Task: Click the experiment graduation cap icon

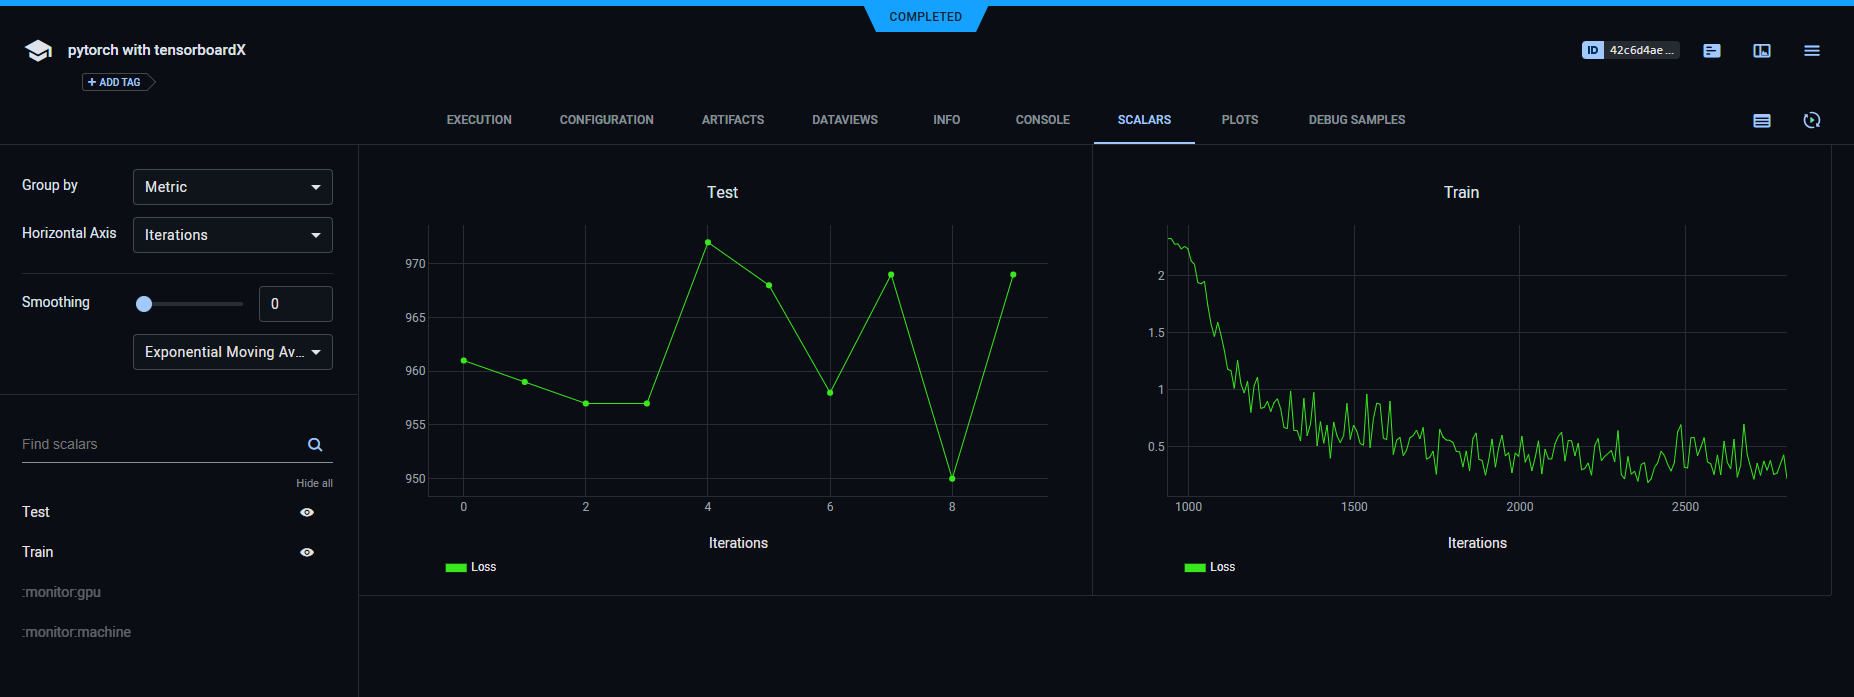Action: pos(38,51)
